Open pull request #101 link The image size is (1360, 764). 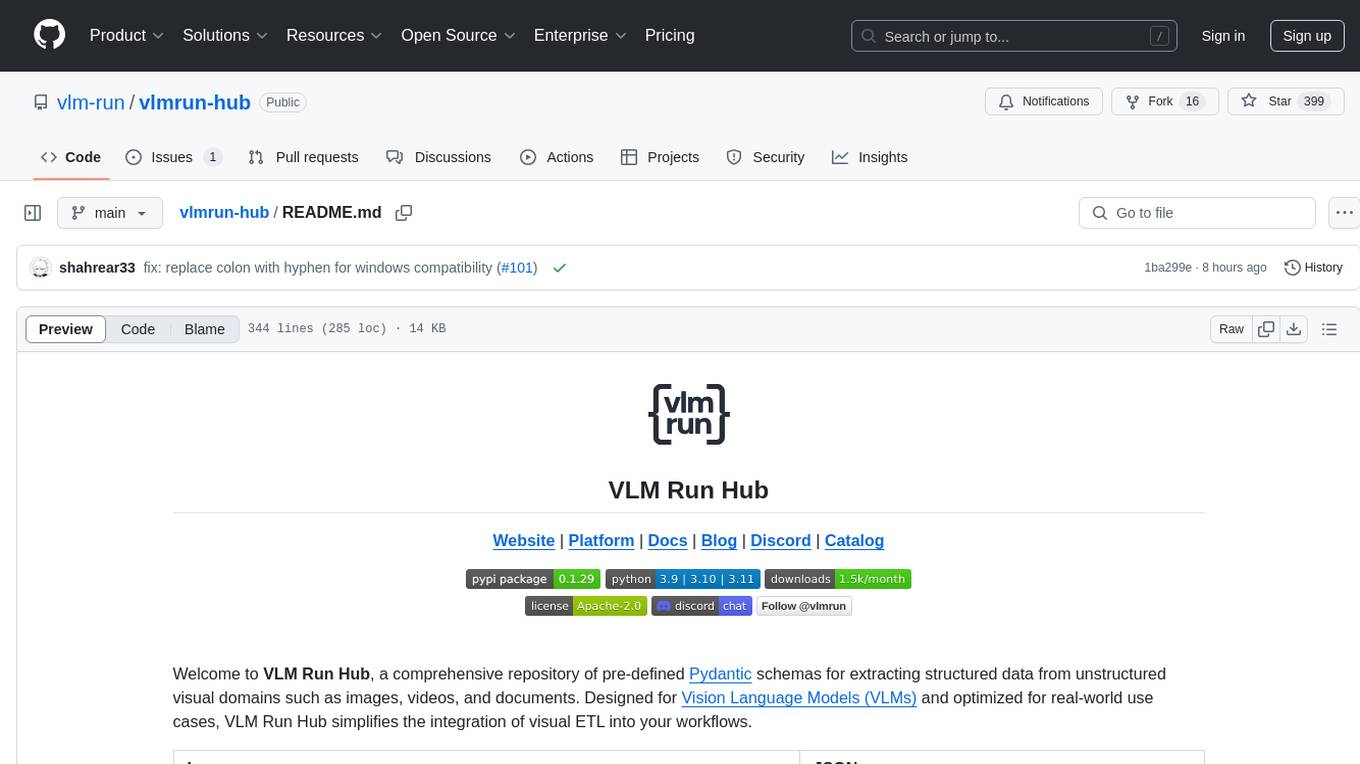(x=517, y=268)
